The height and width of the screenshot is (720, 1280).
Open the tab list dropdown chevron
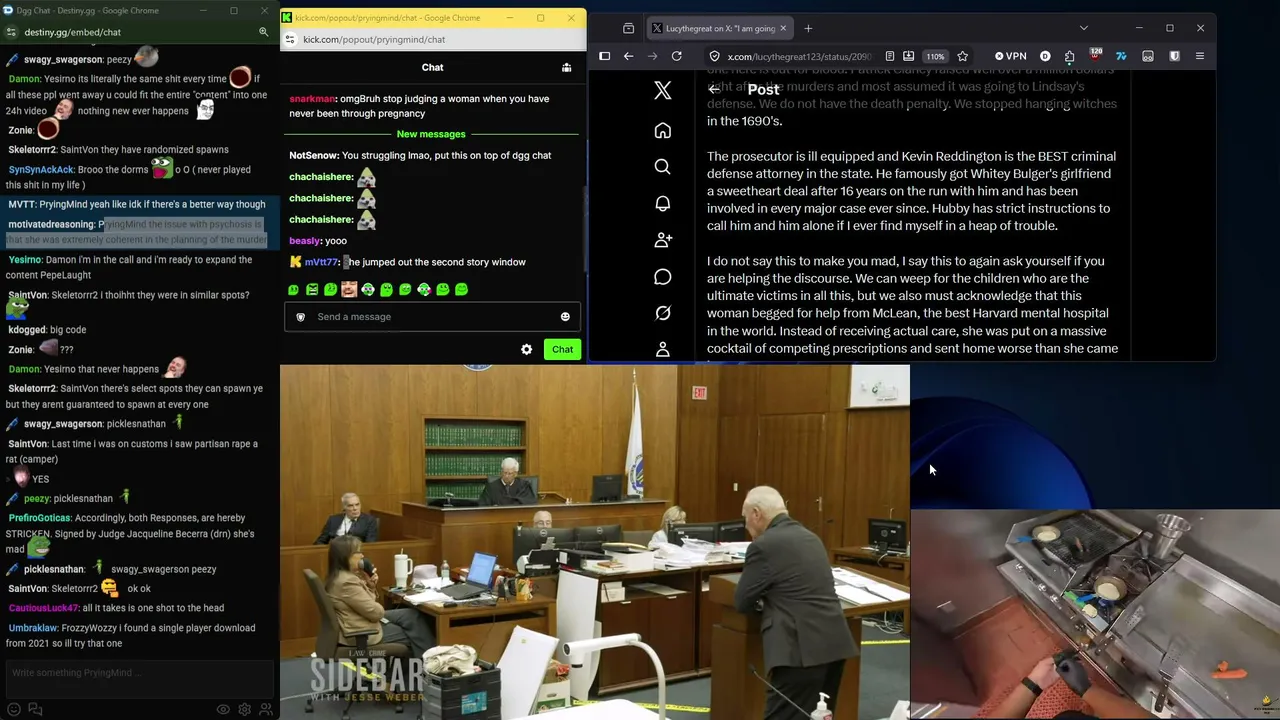(x=1083, y=28)
